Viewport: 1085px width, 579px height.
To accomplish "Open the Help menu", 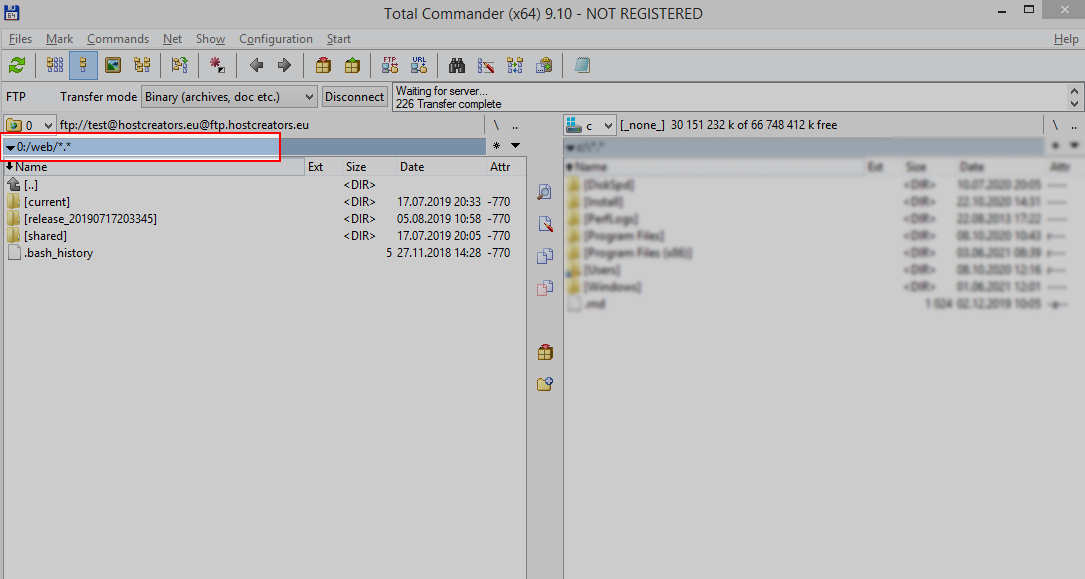I will (1066, 39).
